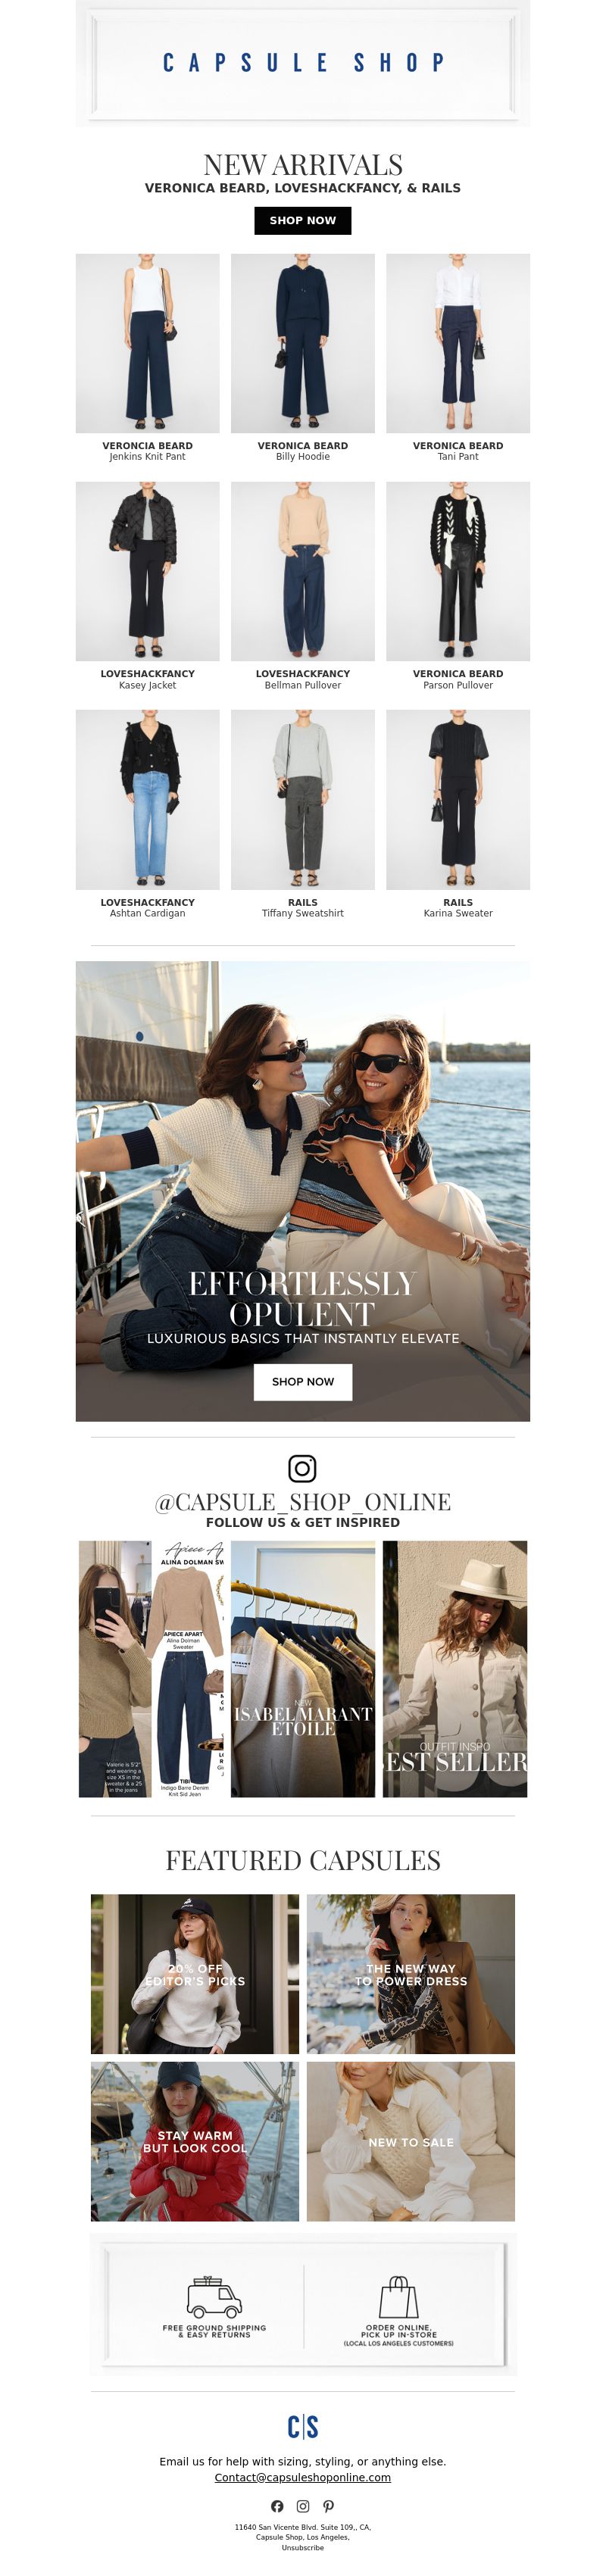Click the white Shop Now button on boat image
This screenshot has width=606, height=2576.
click(x=303, y=1382)
